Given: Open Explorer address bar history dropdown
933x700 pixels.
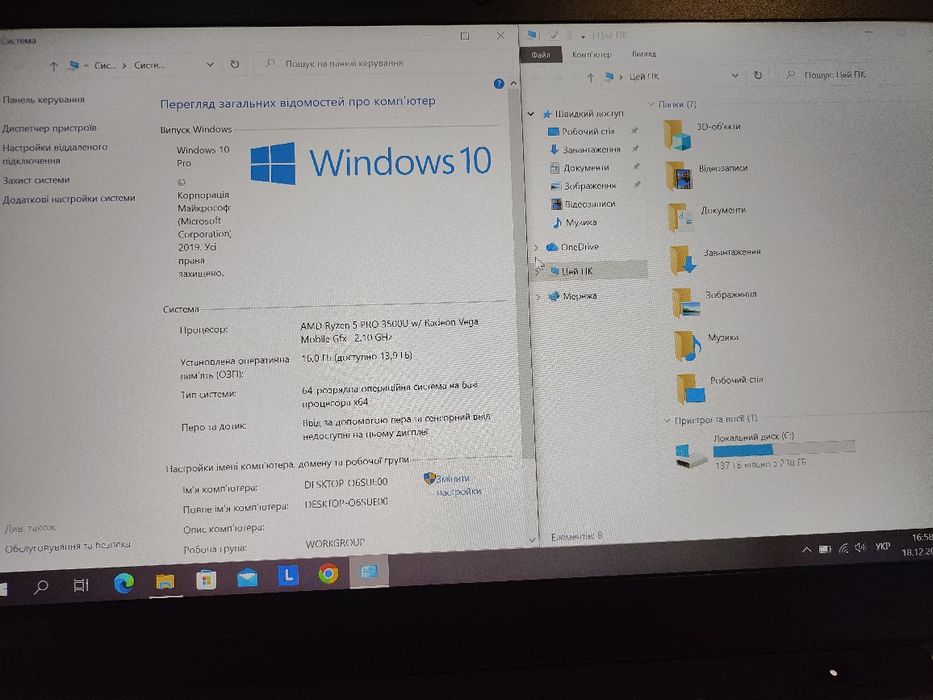Looking at the screenshot, I should tap(735, 76).
